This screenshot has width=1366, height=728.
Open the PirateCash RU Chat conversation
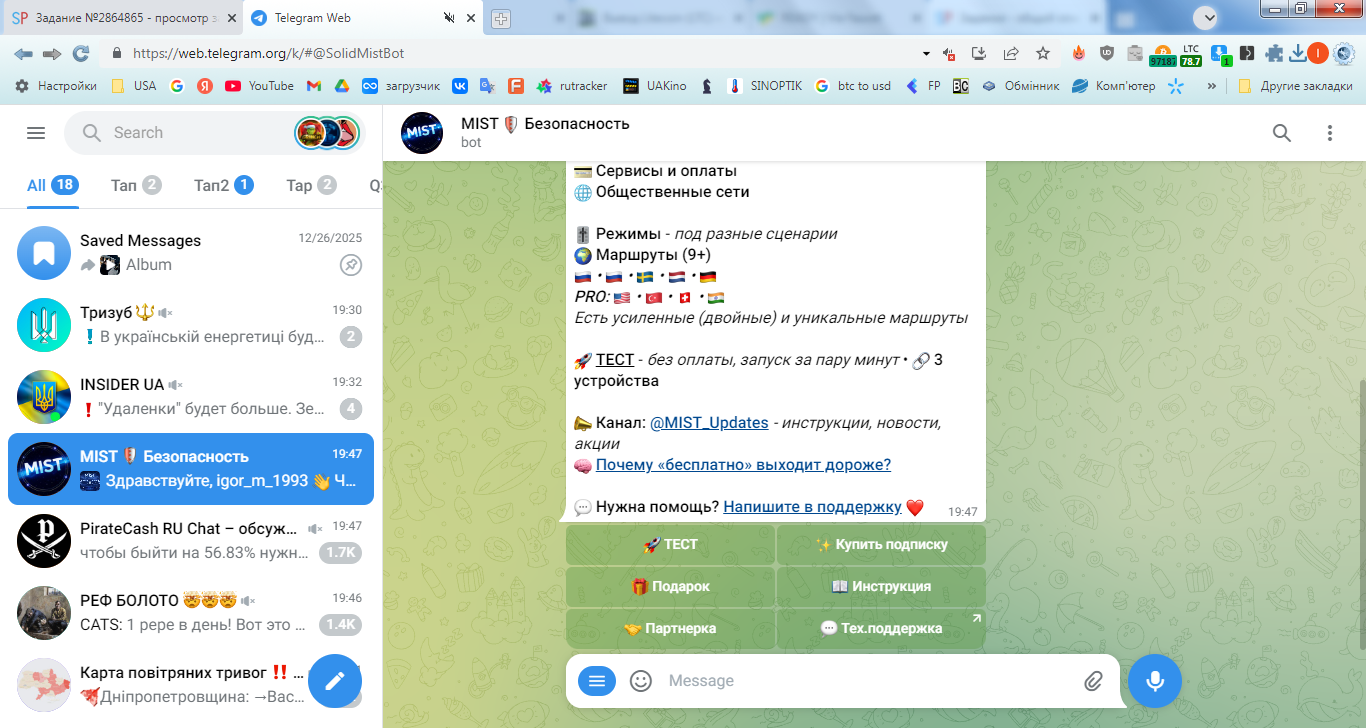[x=191, y=541]
